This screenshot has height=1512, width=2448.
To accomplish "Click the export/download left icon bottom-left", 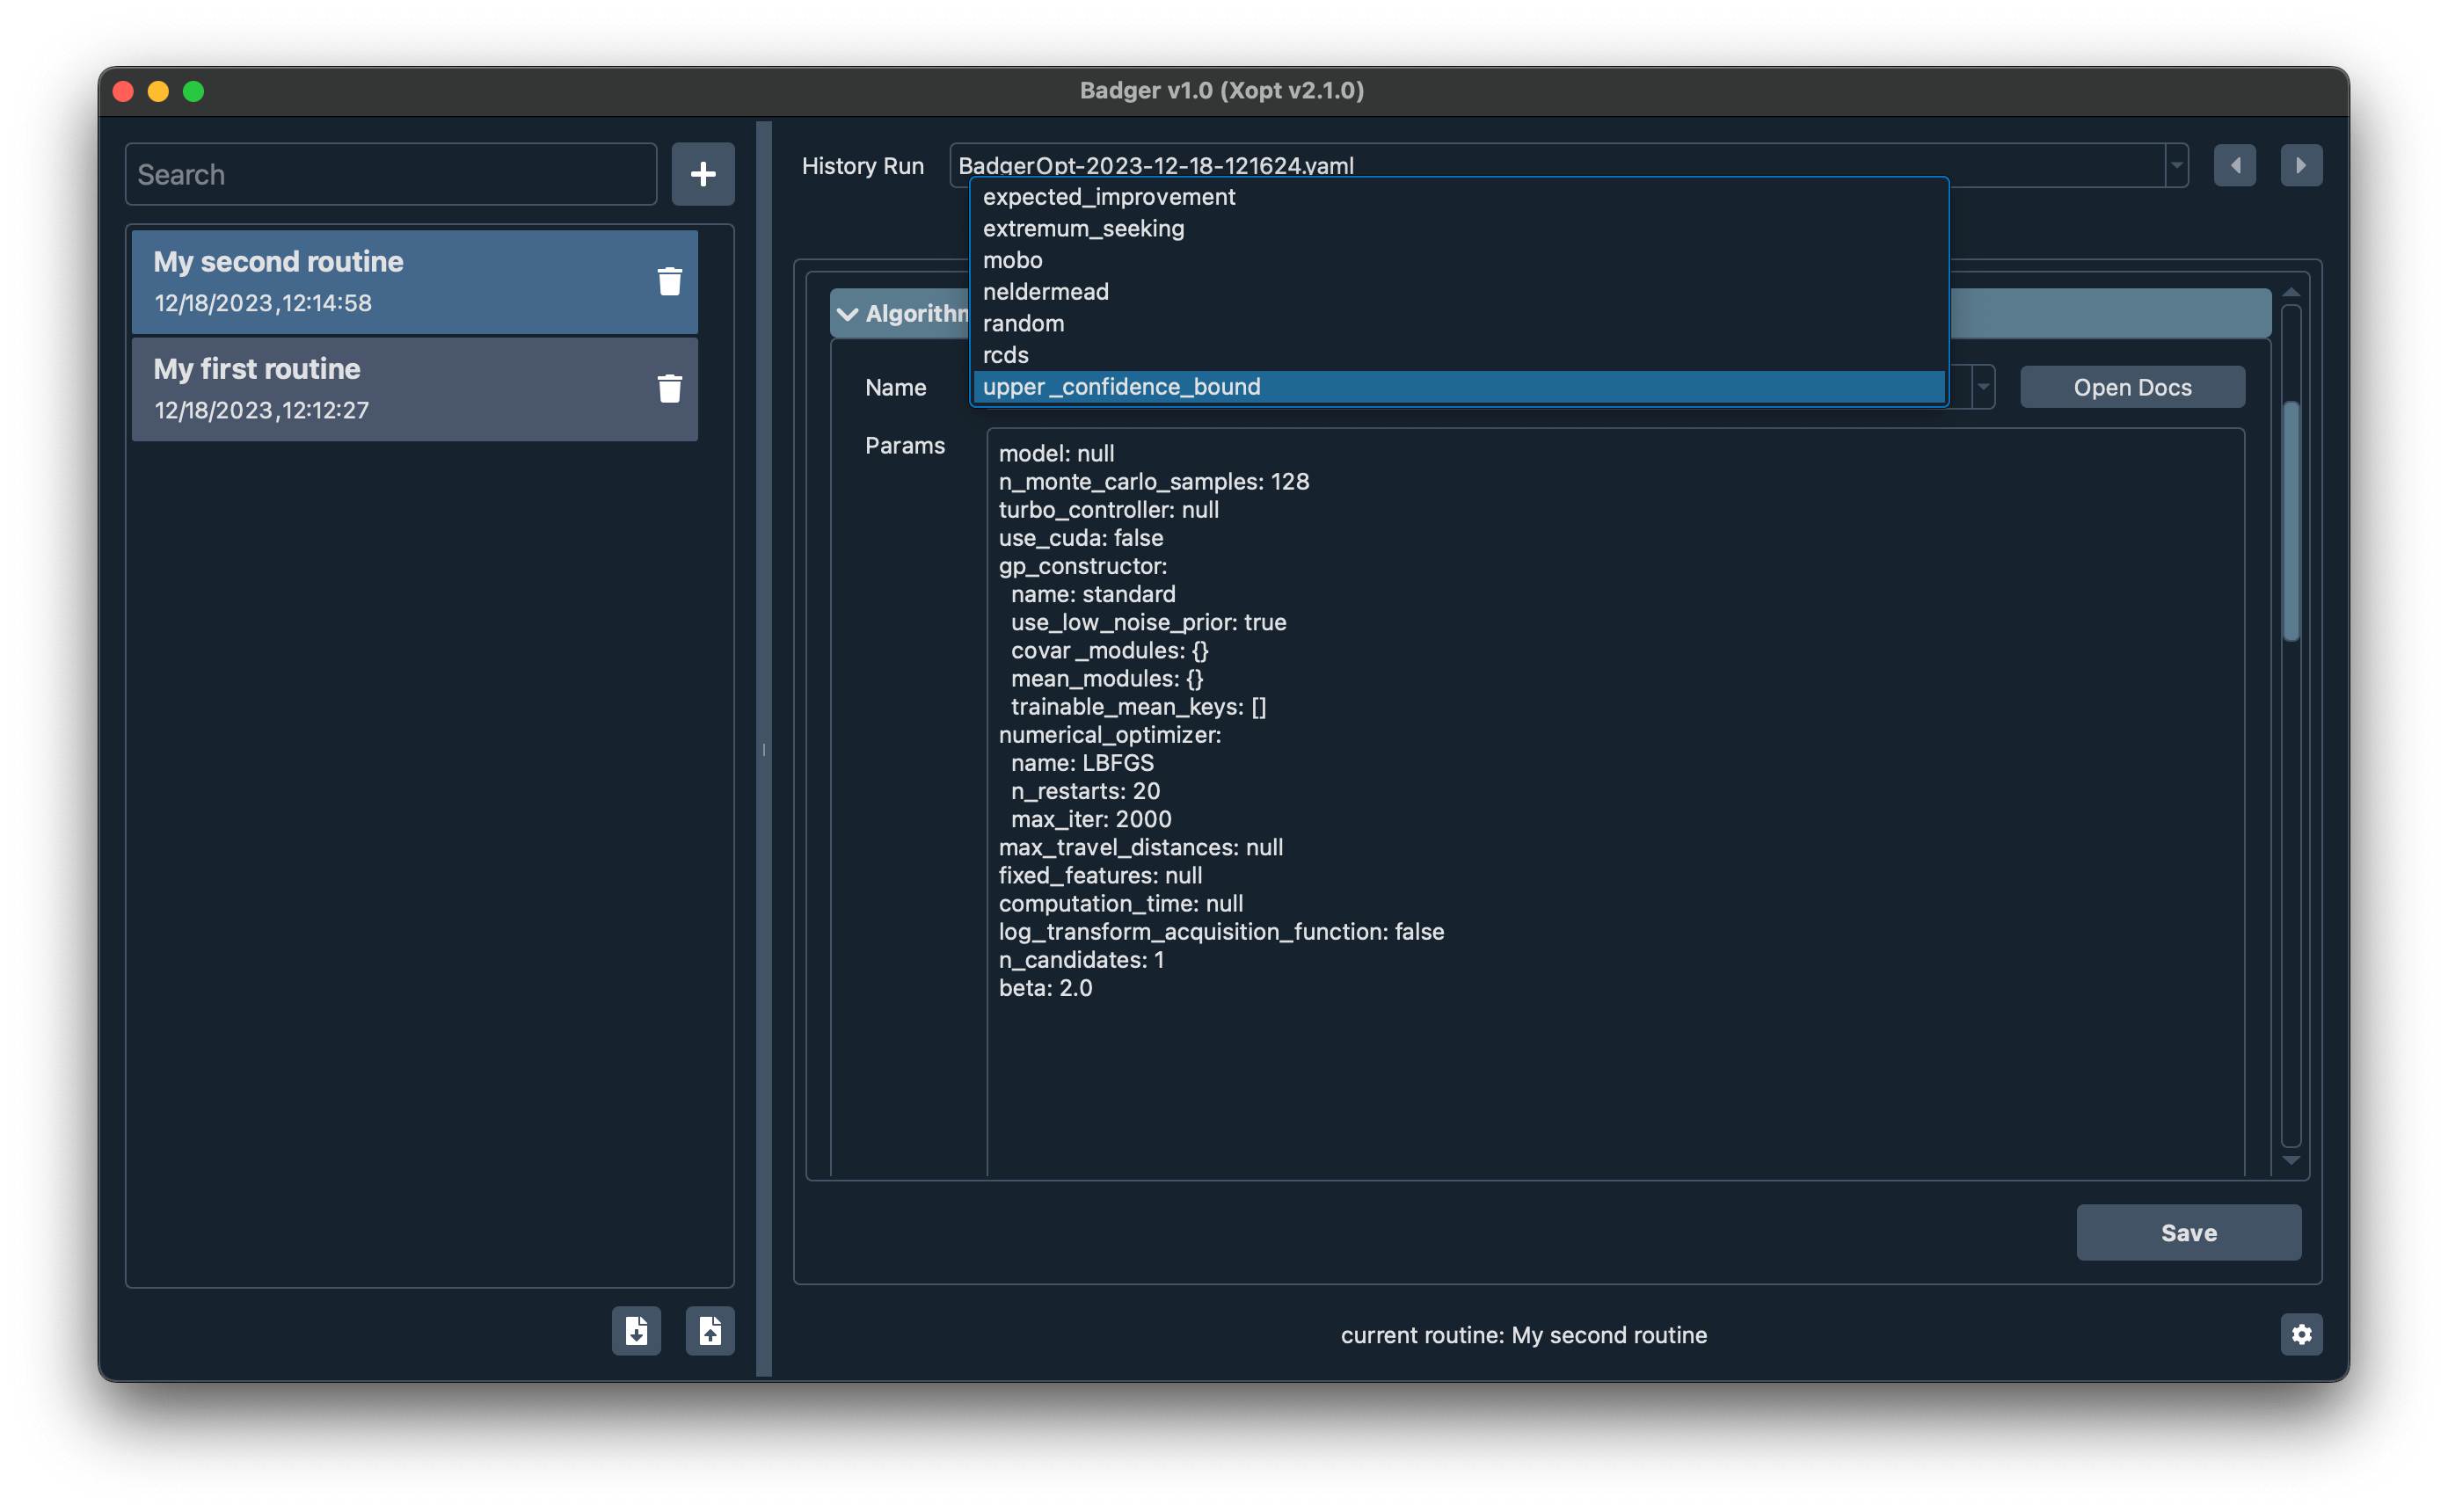I will coord(635,1332).
